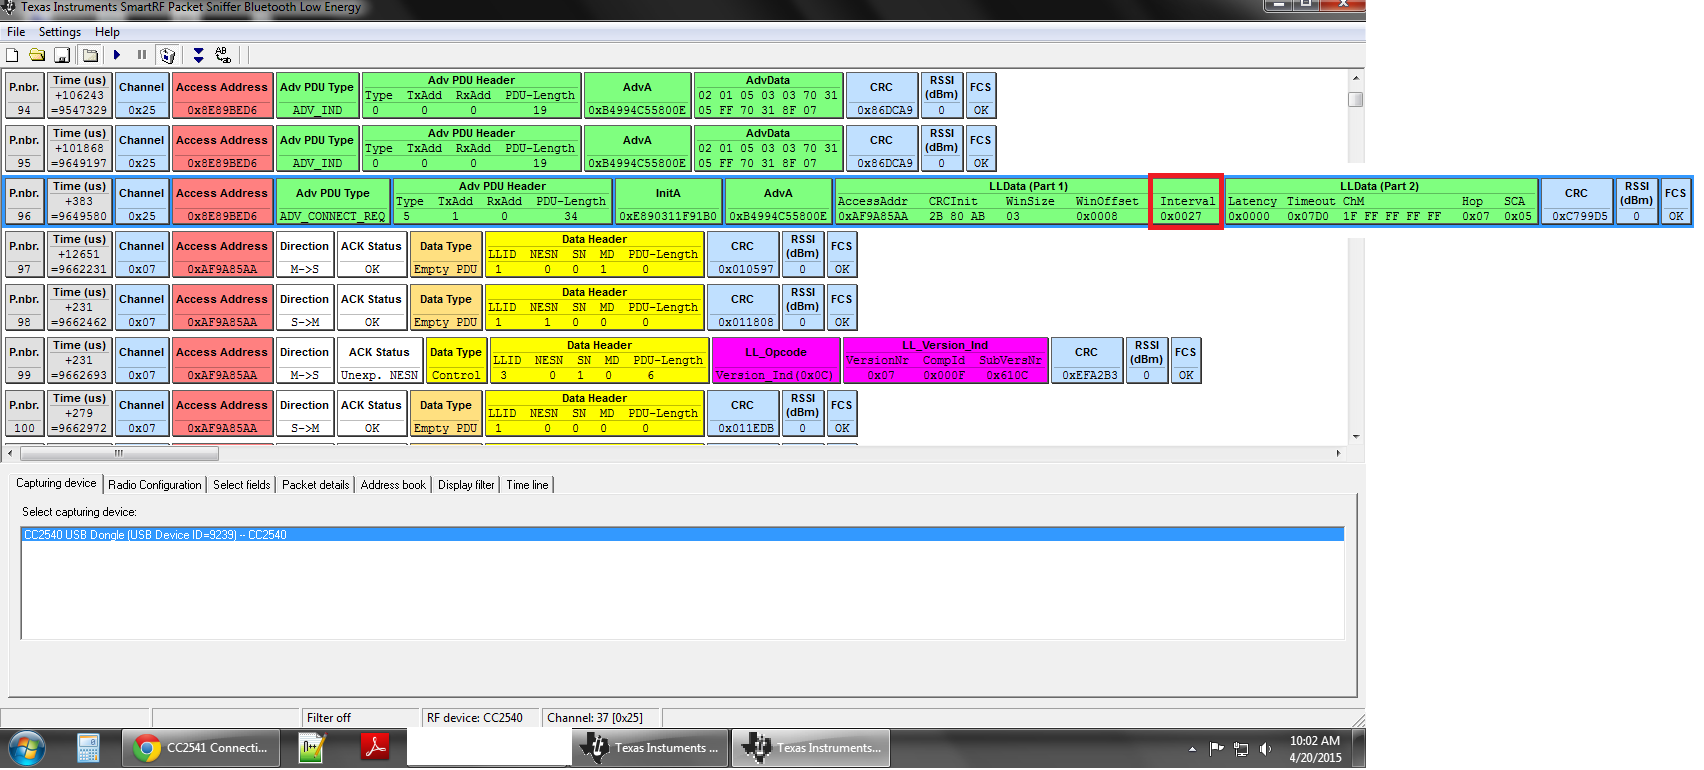
Task: Switch to the Radio Configuration tab
Action: tap(155, 485)
